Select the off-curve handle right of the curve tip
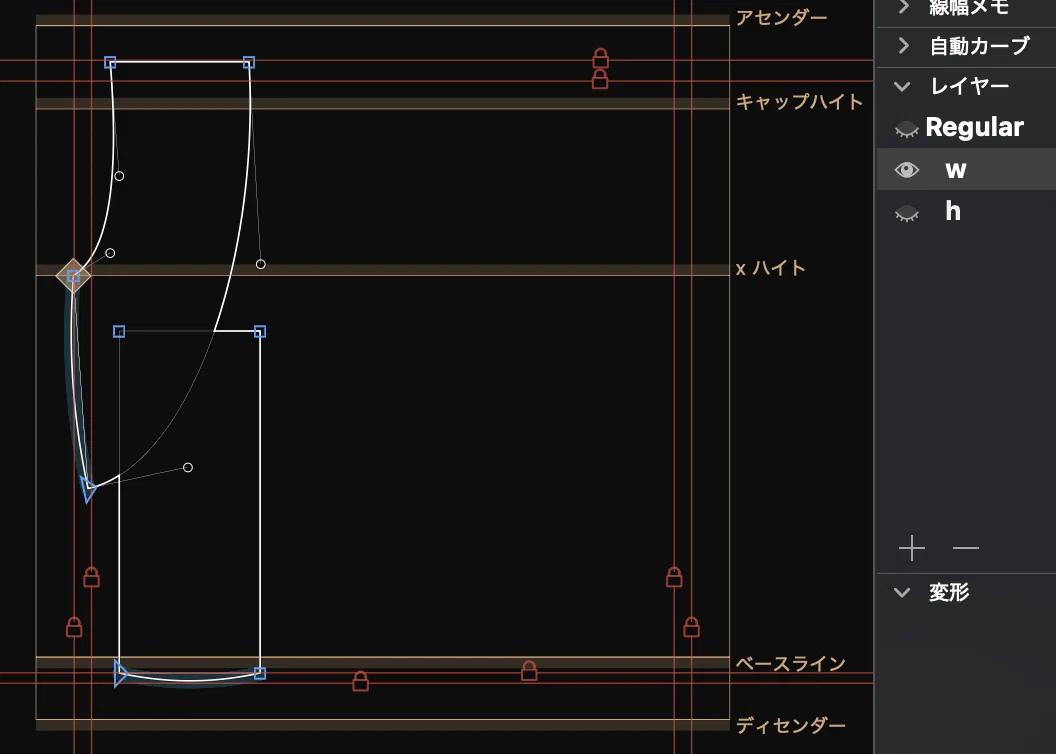This screenshot has width=1056, height=754. tap(188, 467)
